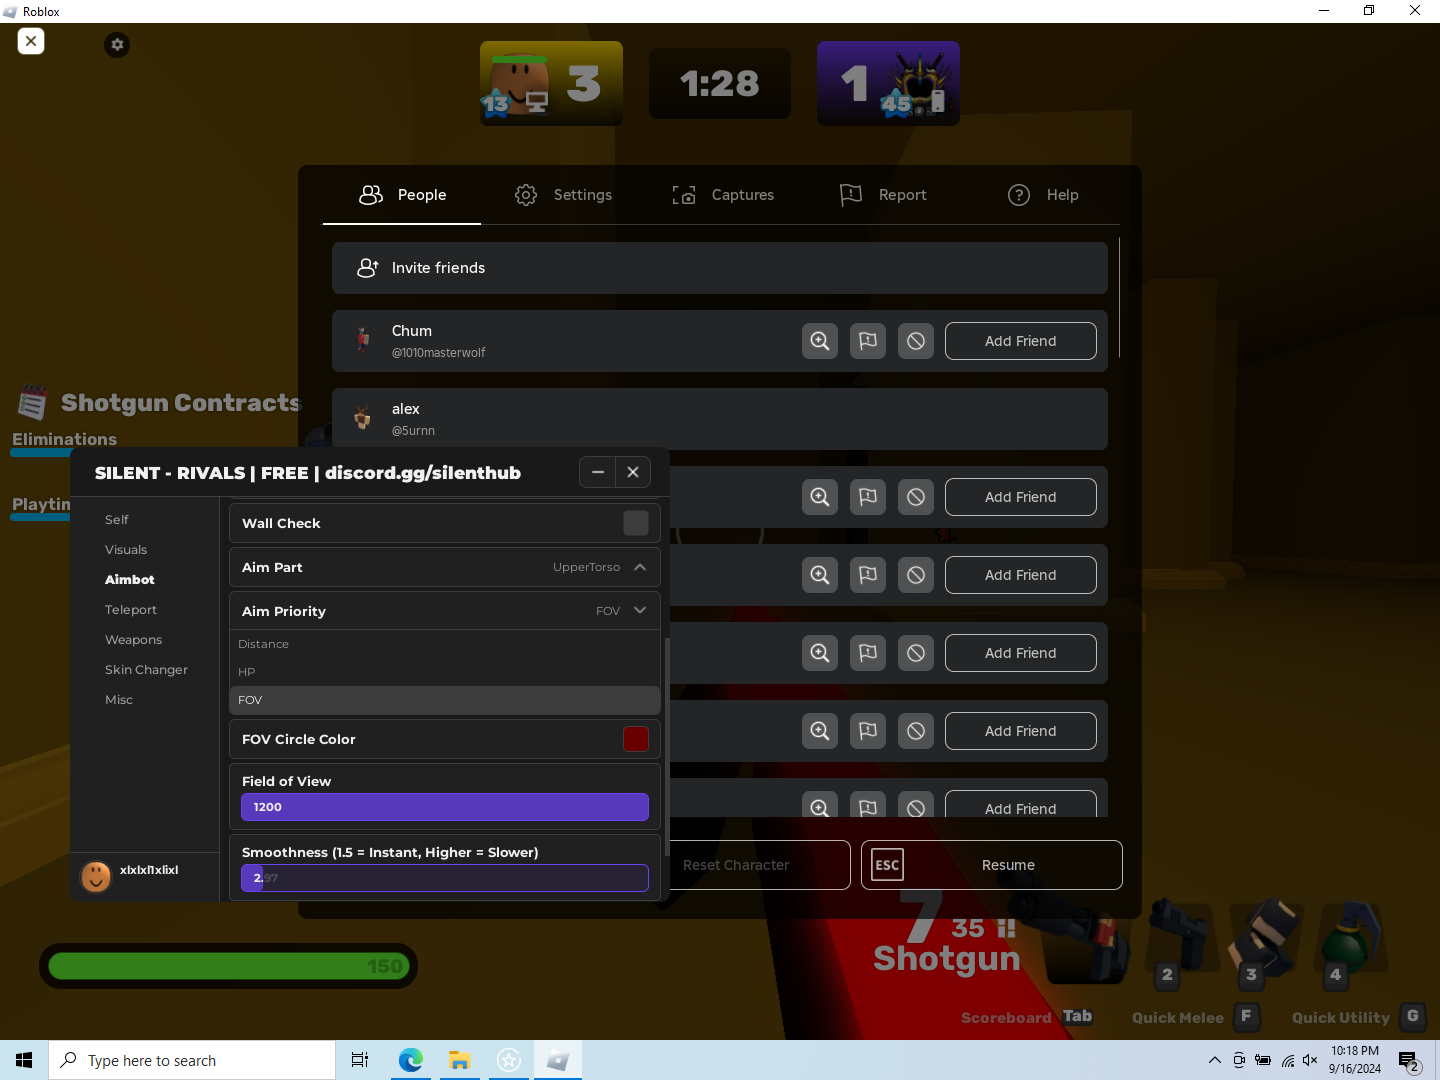
Task: Open the Captures tab
Action: click(x=723, y=195)
